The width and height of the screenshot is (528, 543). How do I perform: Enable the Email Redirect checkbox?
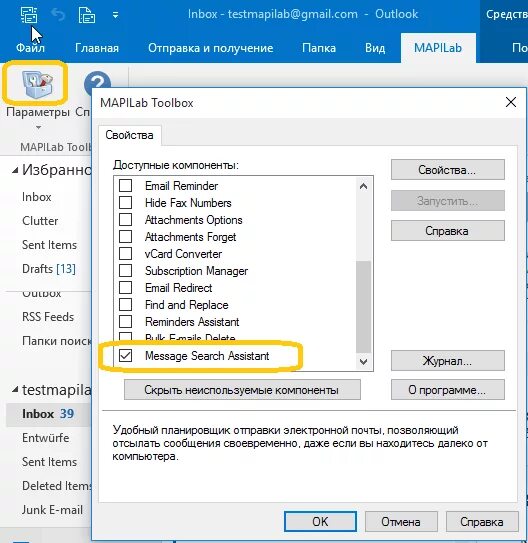125,287
